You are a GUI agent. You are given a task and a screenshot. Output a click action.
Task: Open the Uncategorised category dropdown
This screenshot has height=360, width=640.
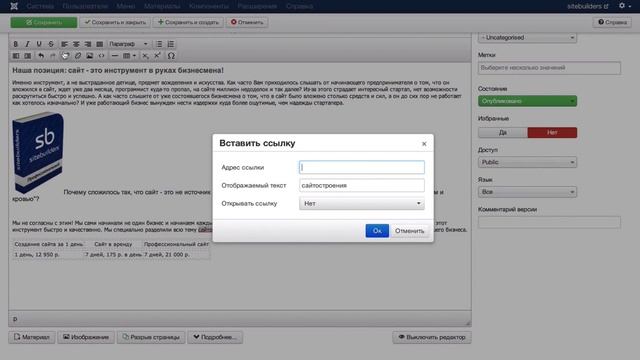(x=527, y=38)
